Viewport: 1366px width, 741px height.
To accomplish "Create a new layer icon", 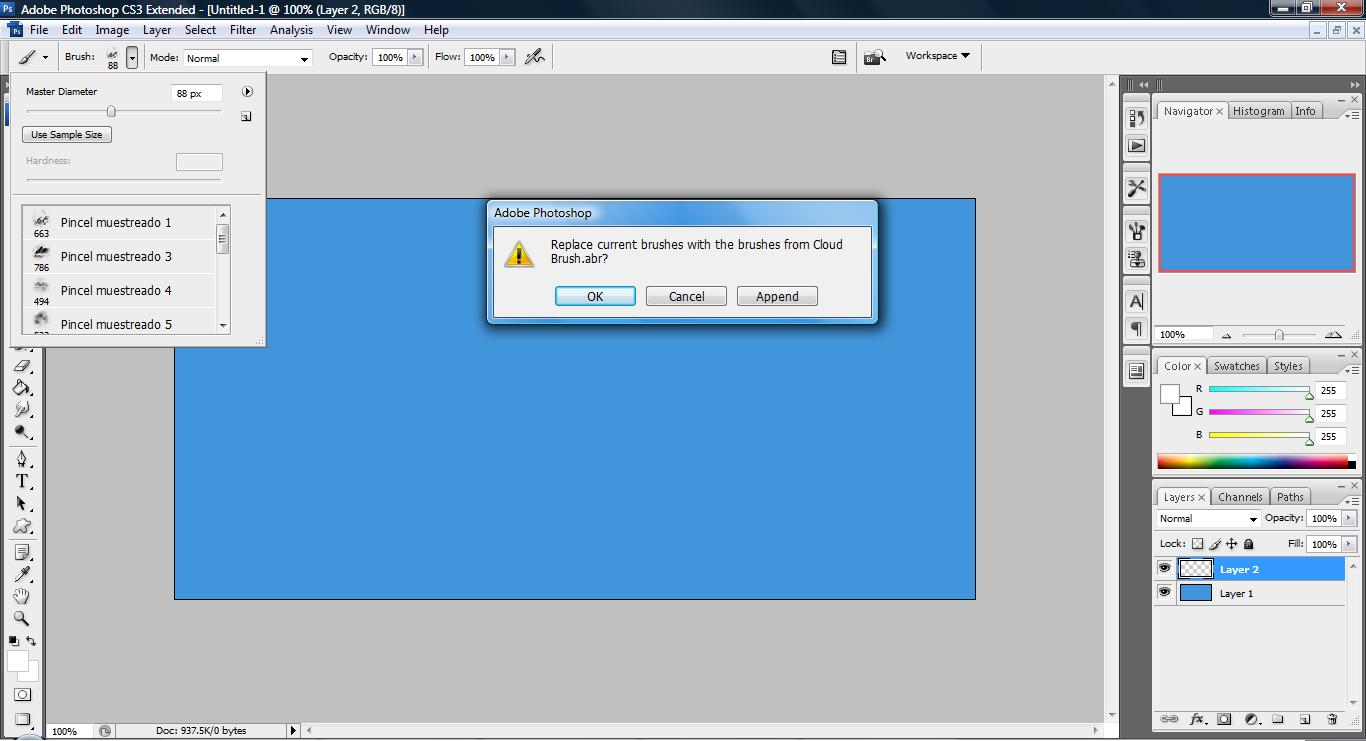I will pyautogui.click(x=1304, y=719).
